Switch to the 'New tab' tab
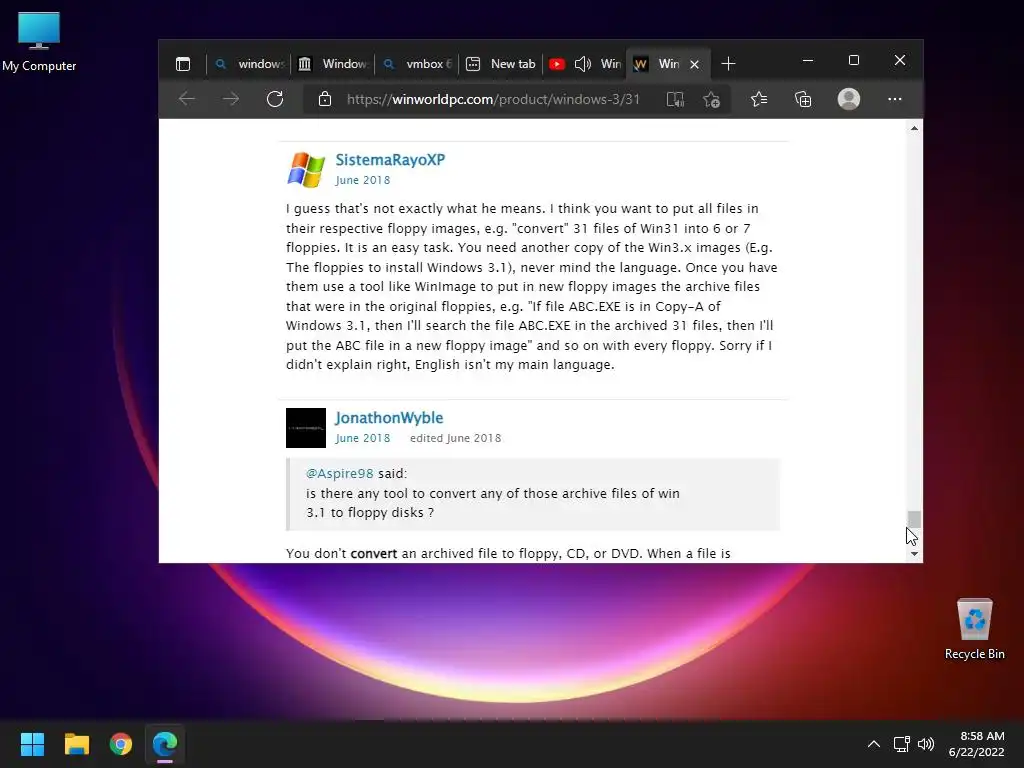 (x=501, y=64)
